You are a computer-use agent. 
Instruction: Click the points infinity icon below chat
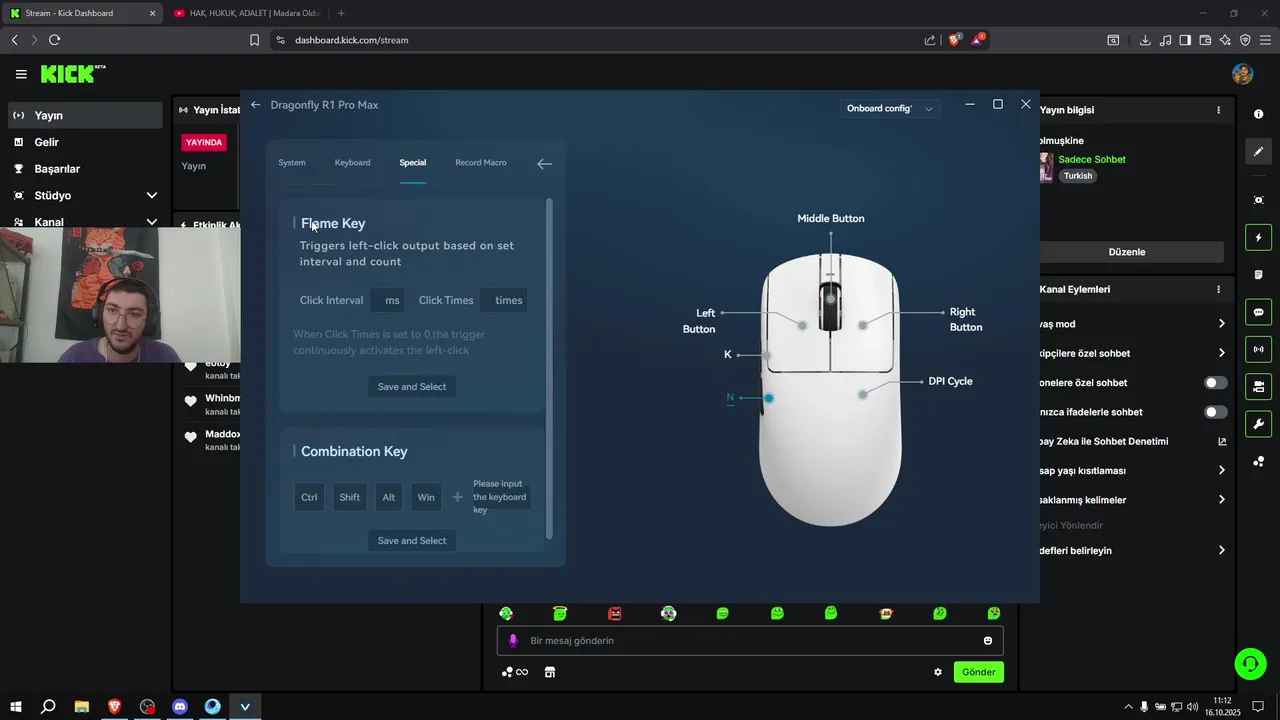tap(515, 672)
